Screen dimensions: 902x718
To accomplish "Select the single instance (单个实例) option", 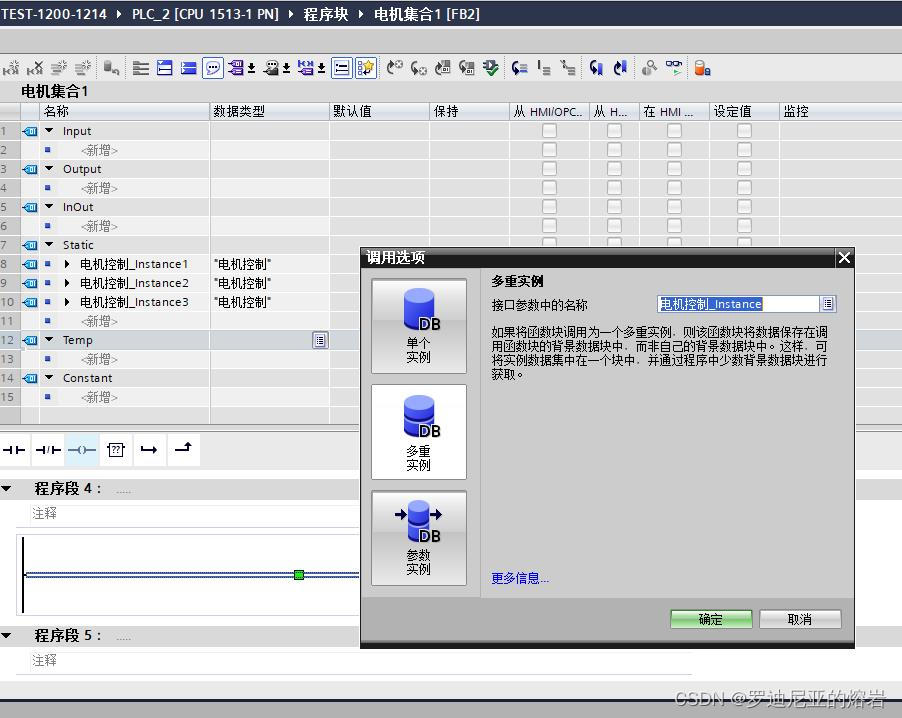I will click(x=419, y=326).
